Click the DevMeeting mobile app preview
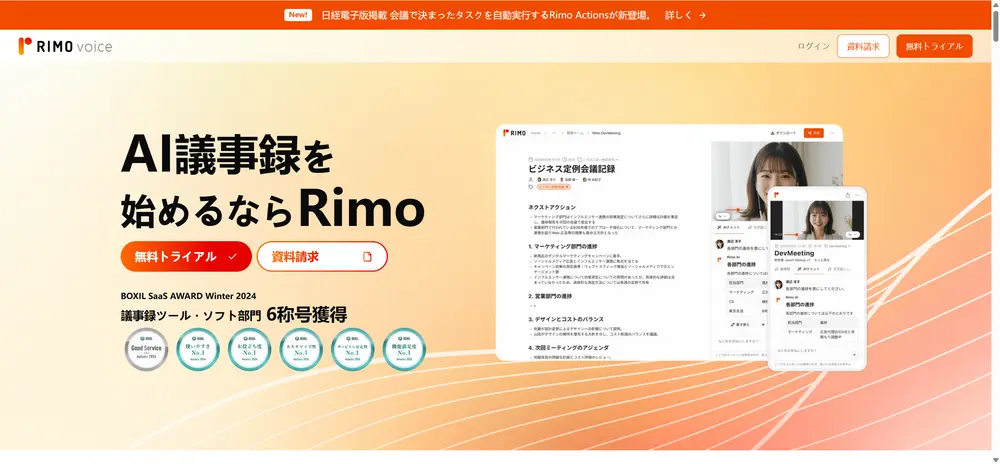Viewport: 1000px width, 464px height. [817, 279]
